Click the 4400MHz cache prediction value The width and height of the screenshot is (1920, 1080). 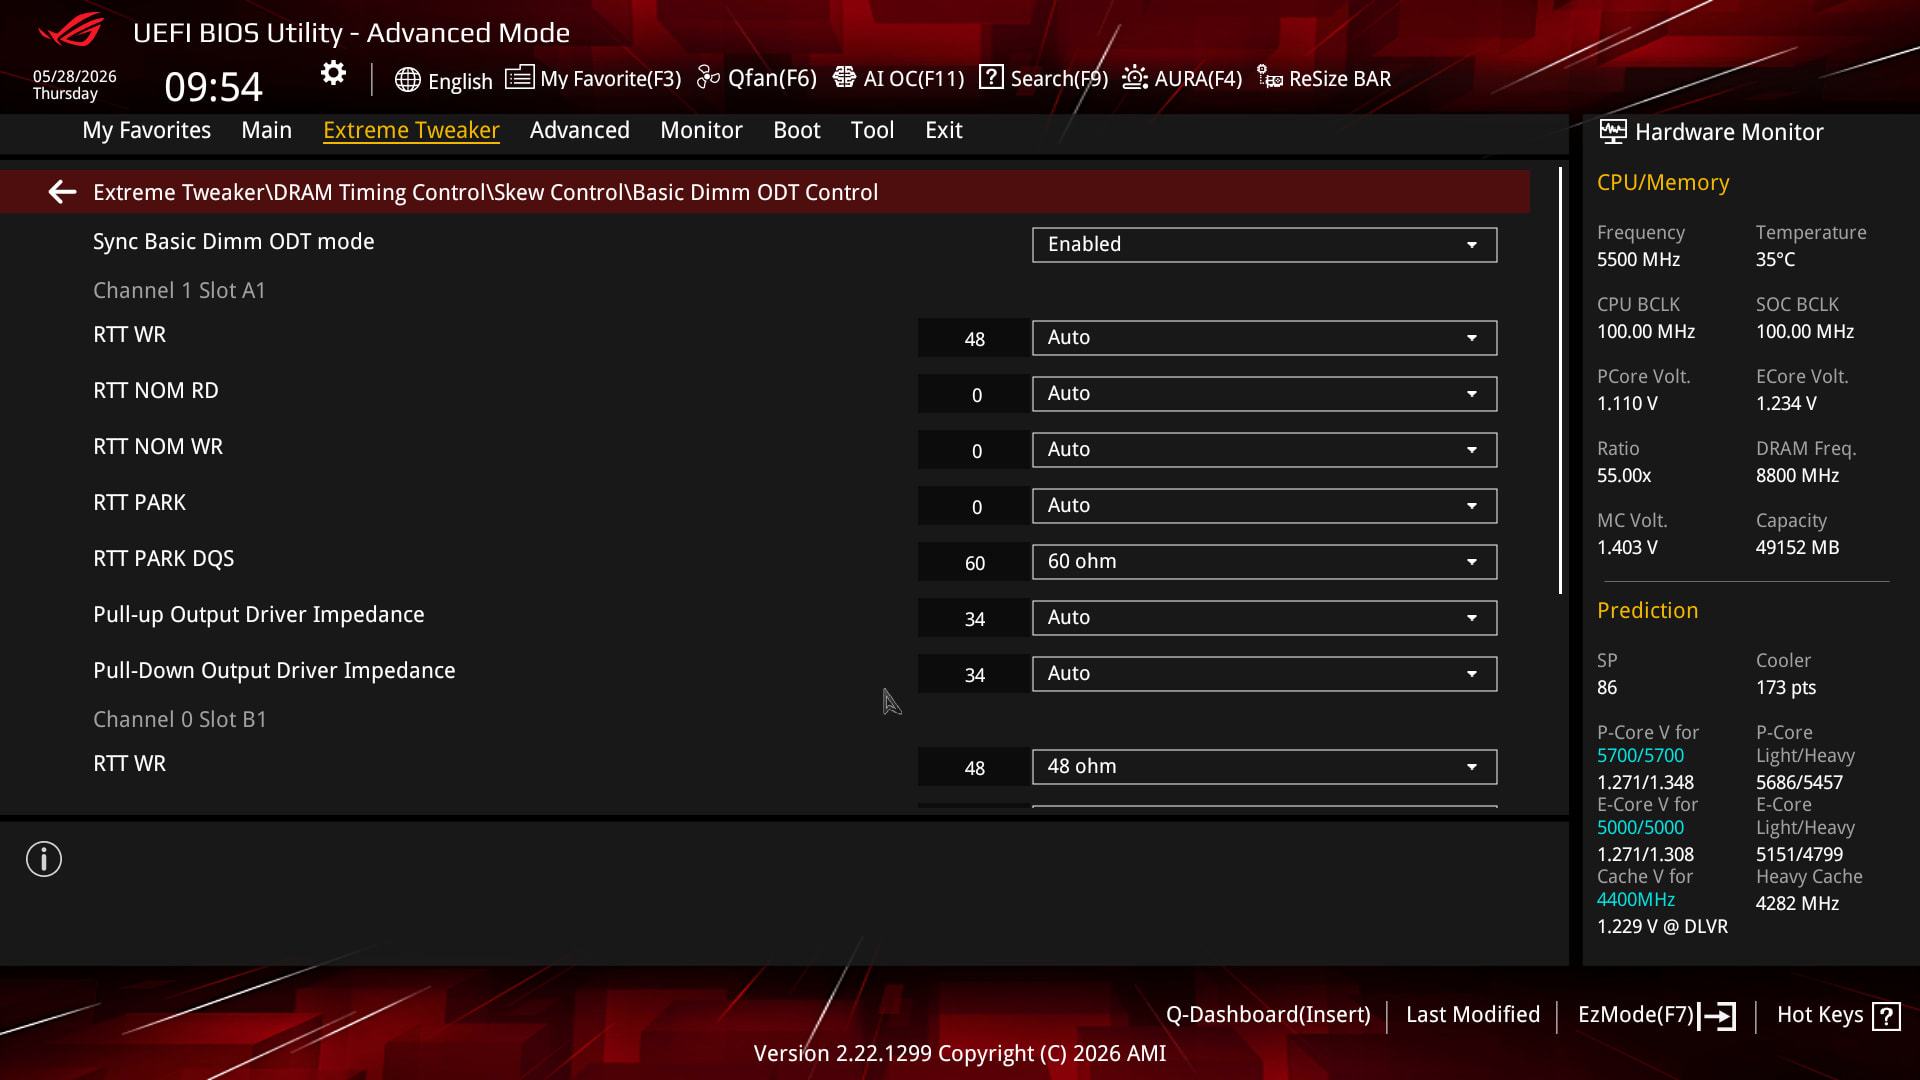tap(1636, 900)
